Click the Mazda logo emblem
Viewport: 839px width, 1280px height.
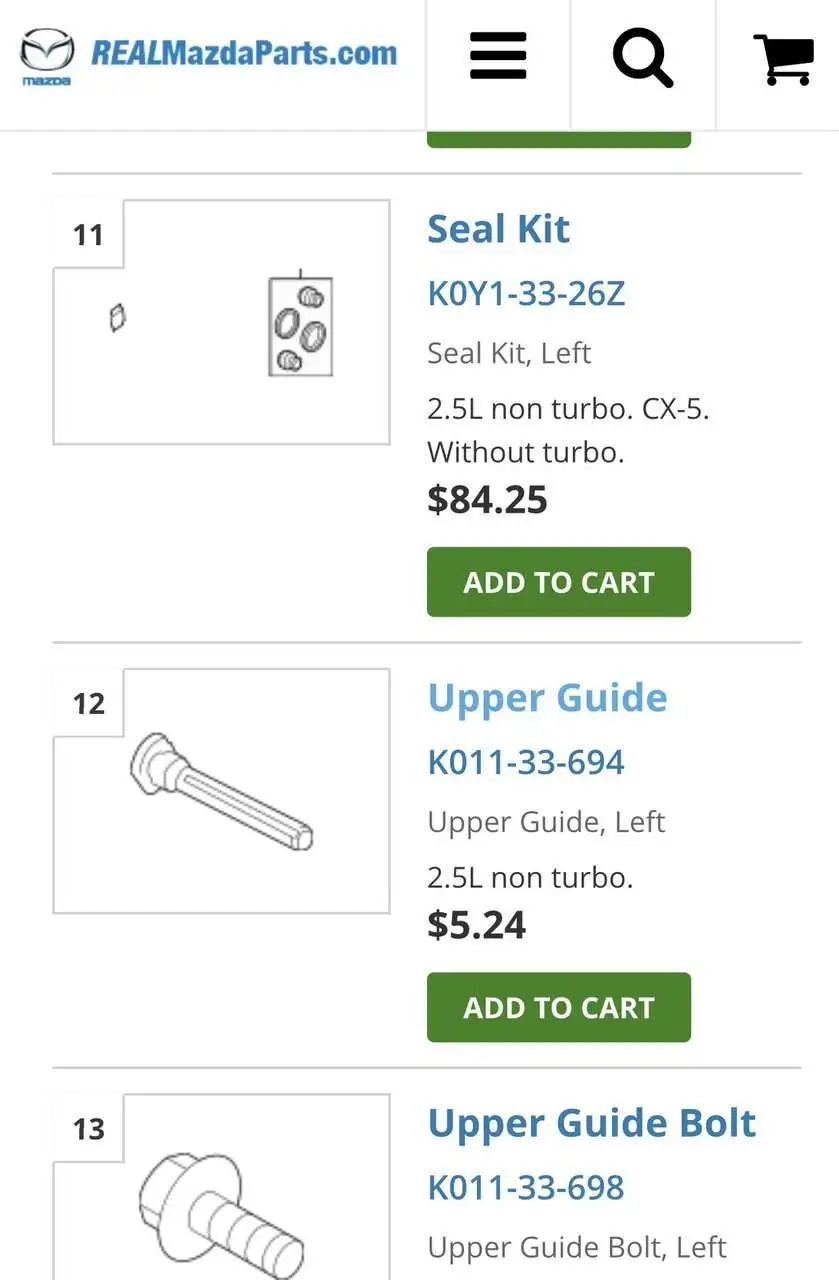tap(47, 56)
